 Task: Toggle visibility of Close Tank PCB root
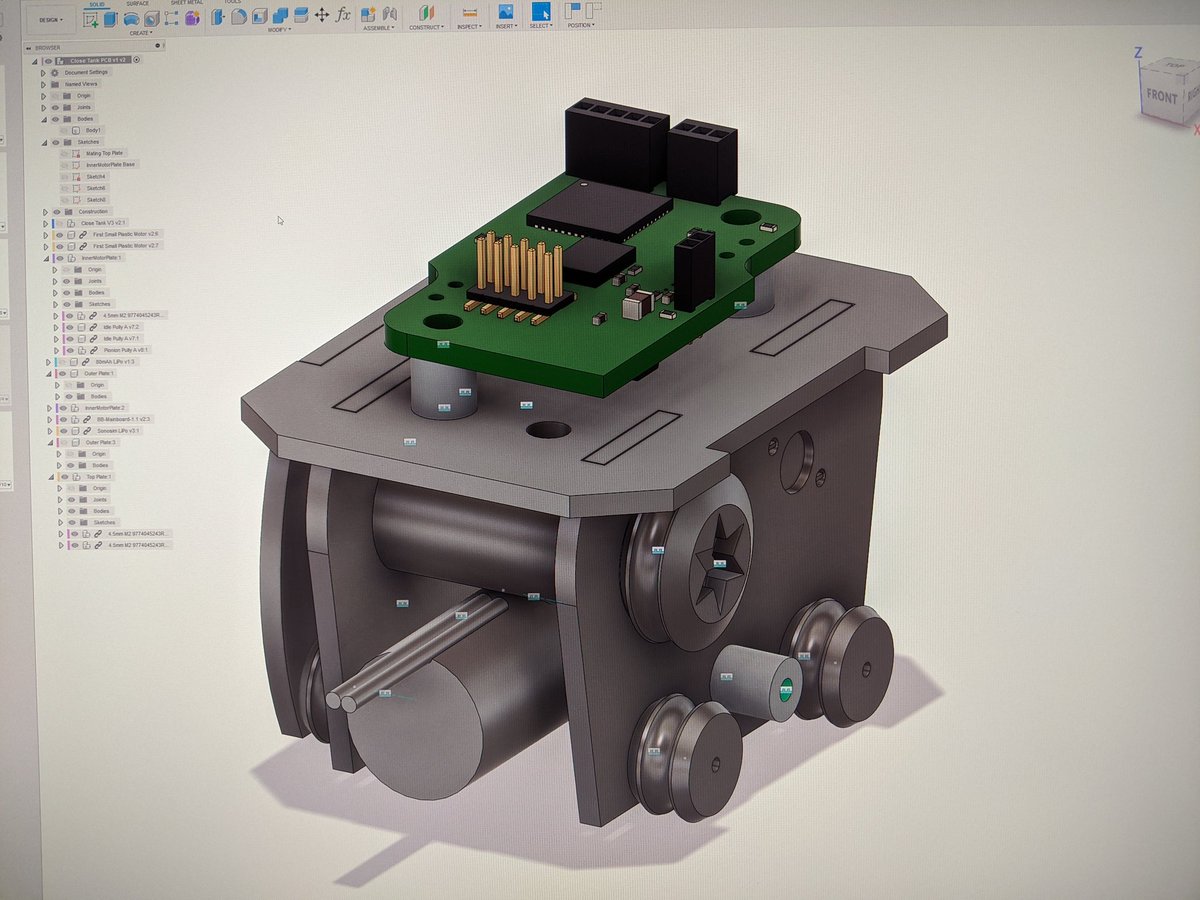coord(48,61)
